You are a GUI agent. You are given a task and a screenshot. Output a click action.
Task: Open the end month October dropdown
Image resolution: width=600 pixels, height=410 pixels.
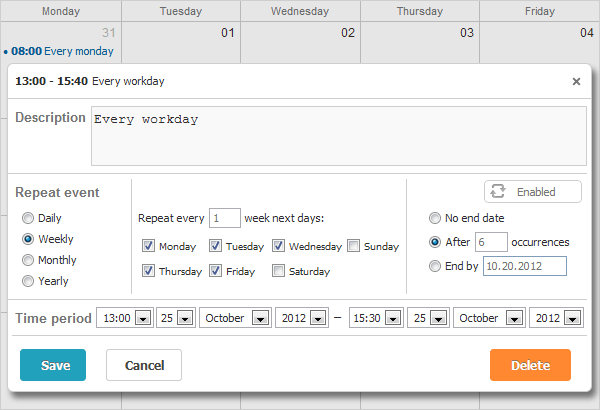tap(489, 318)
